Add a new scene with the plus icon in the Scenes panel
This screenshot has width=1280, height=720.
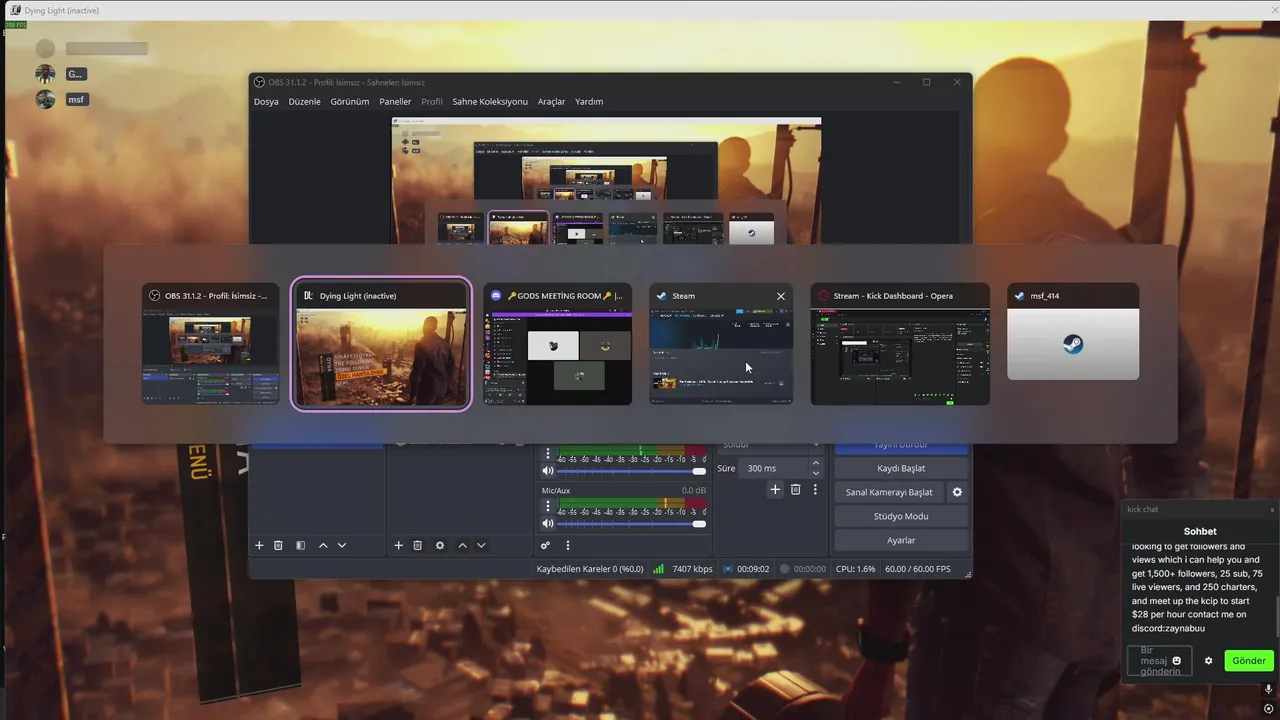pyautogui.click(x=259, y=545)
